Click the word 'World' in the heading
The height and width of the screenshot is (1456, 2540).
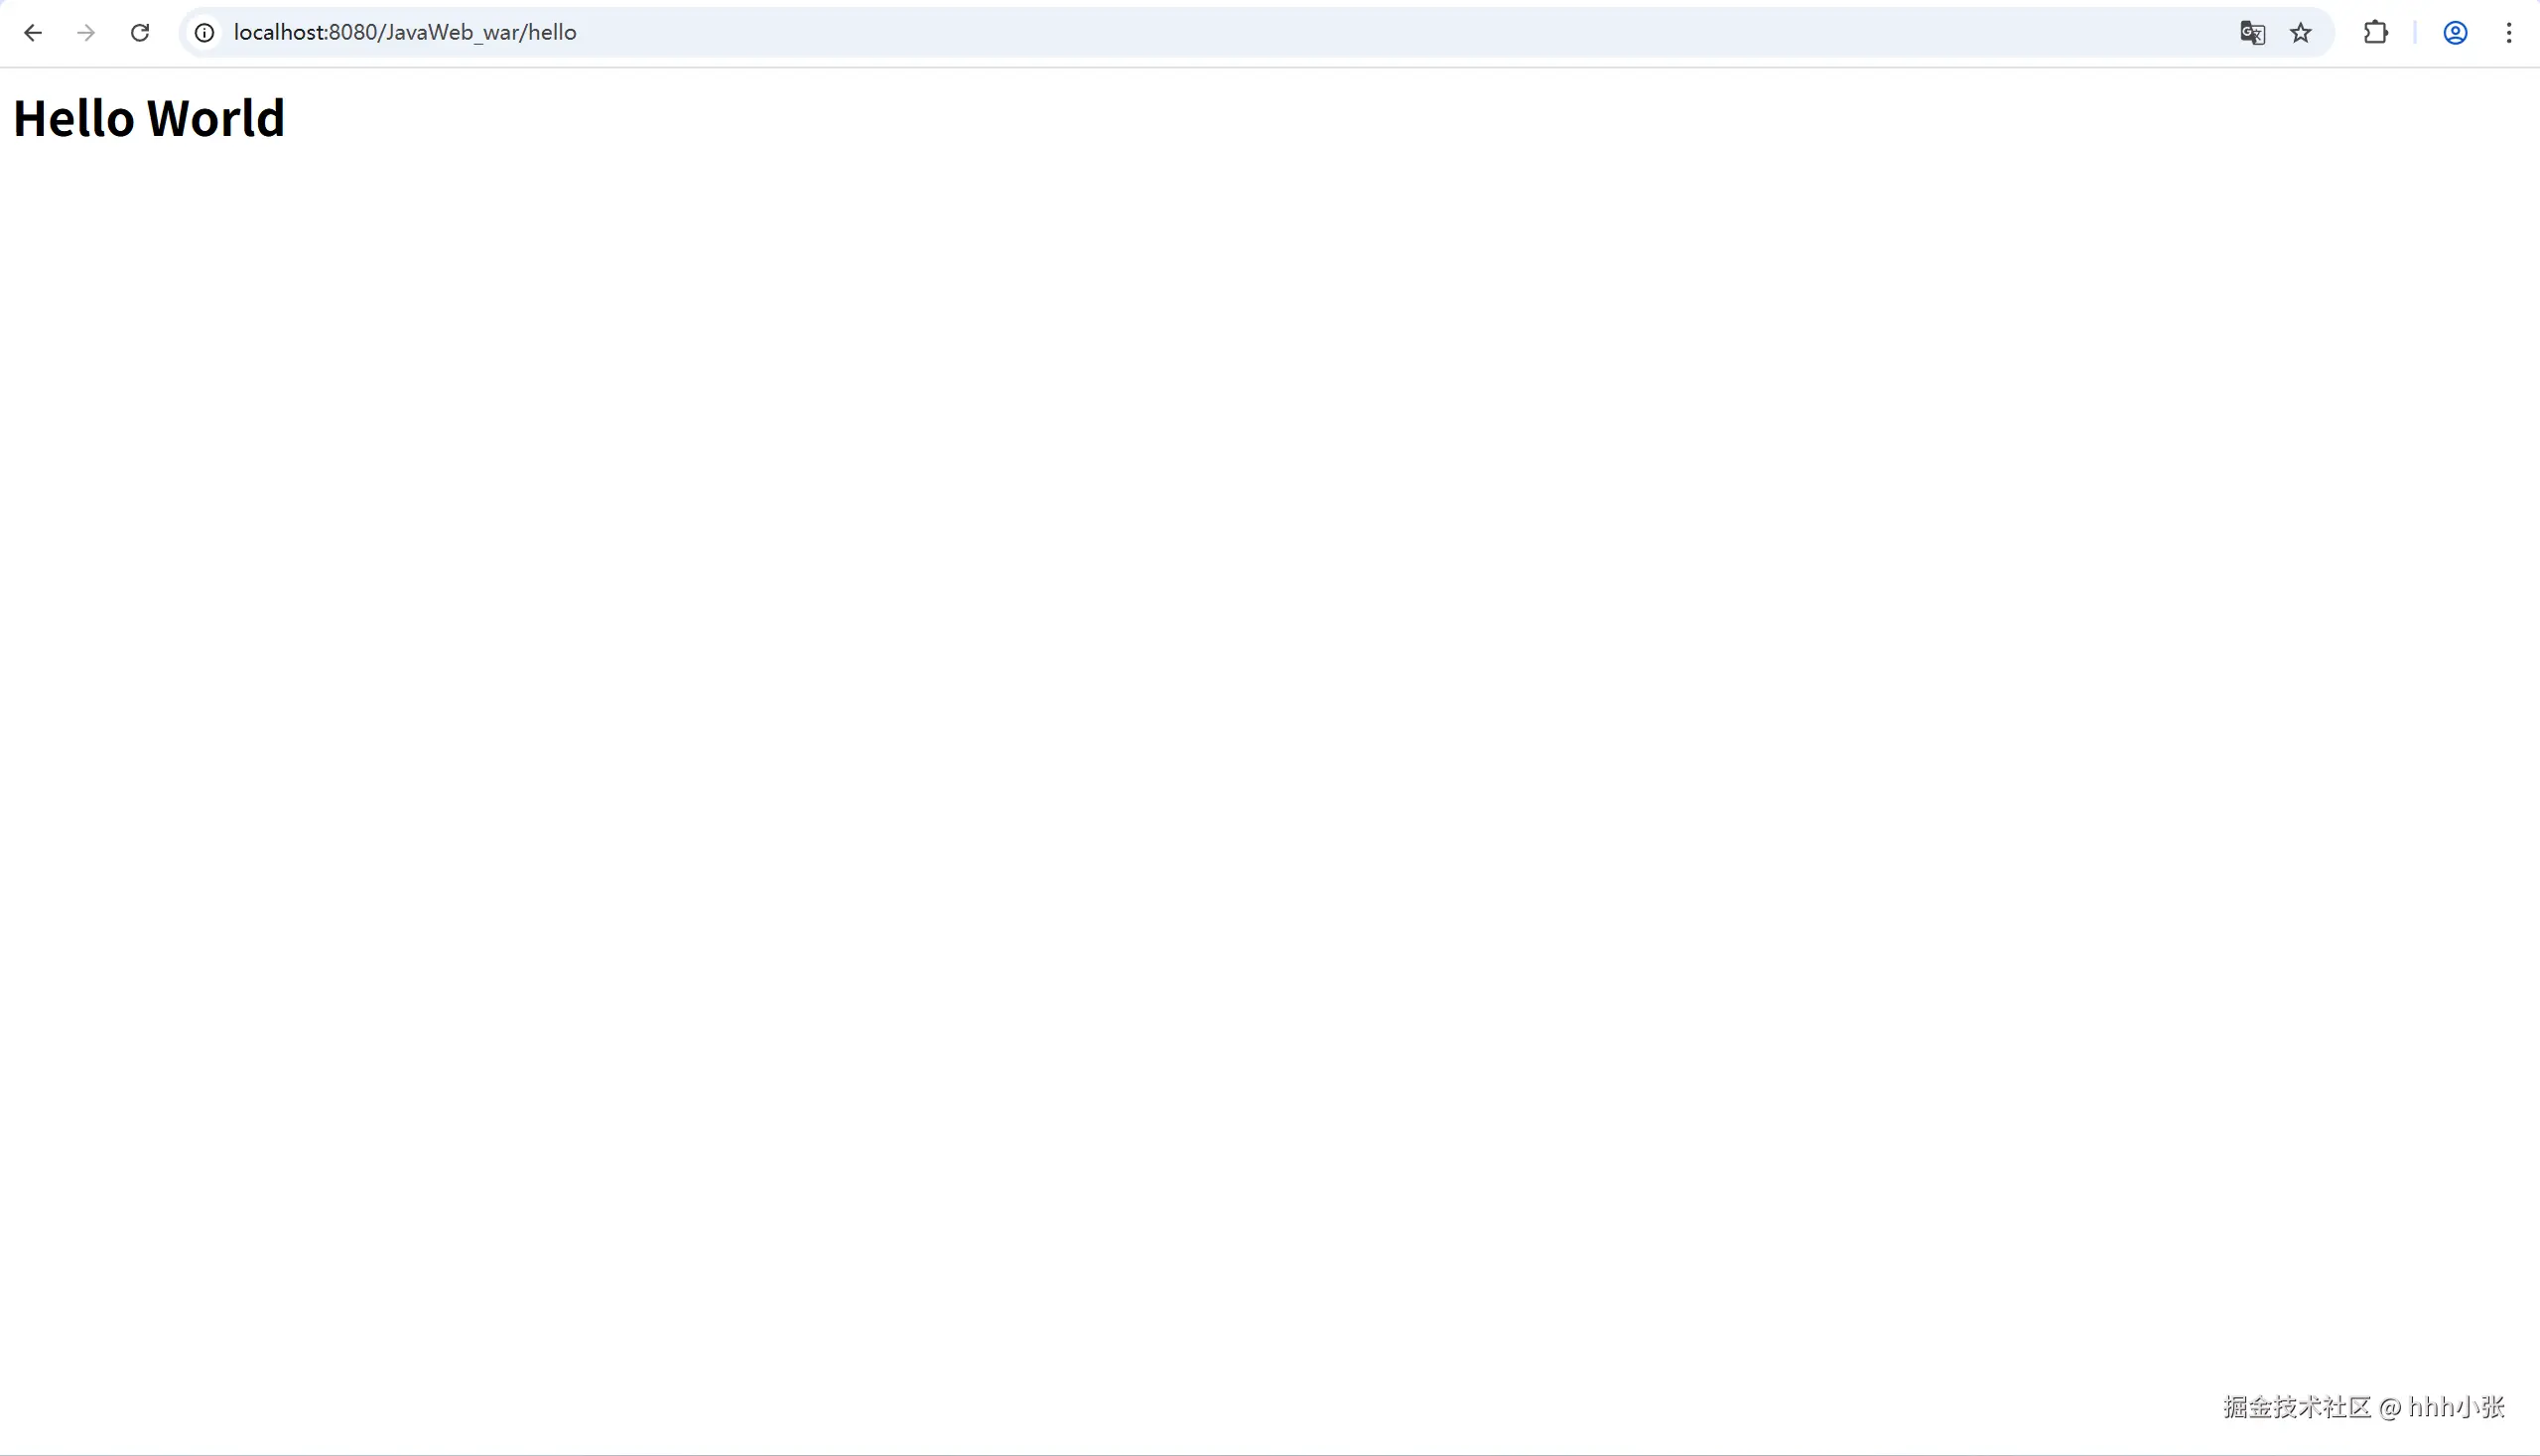coord(216,118)
